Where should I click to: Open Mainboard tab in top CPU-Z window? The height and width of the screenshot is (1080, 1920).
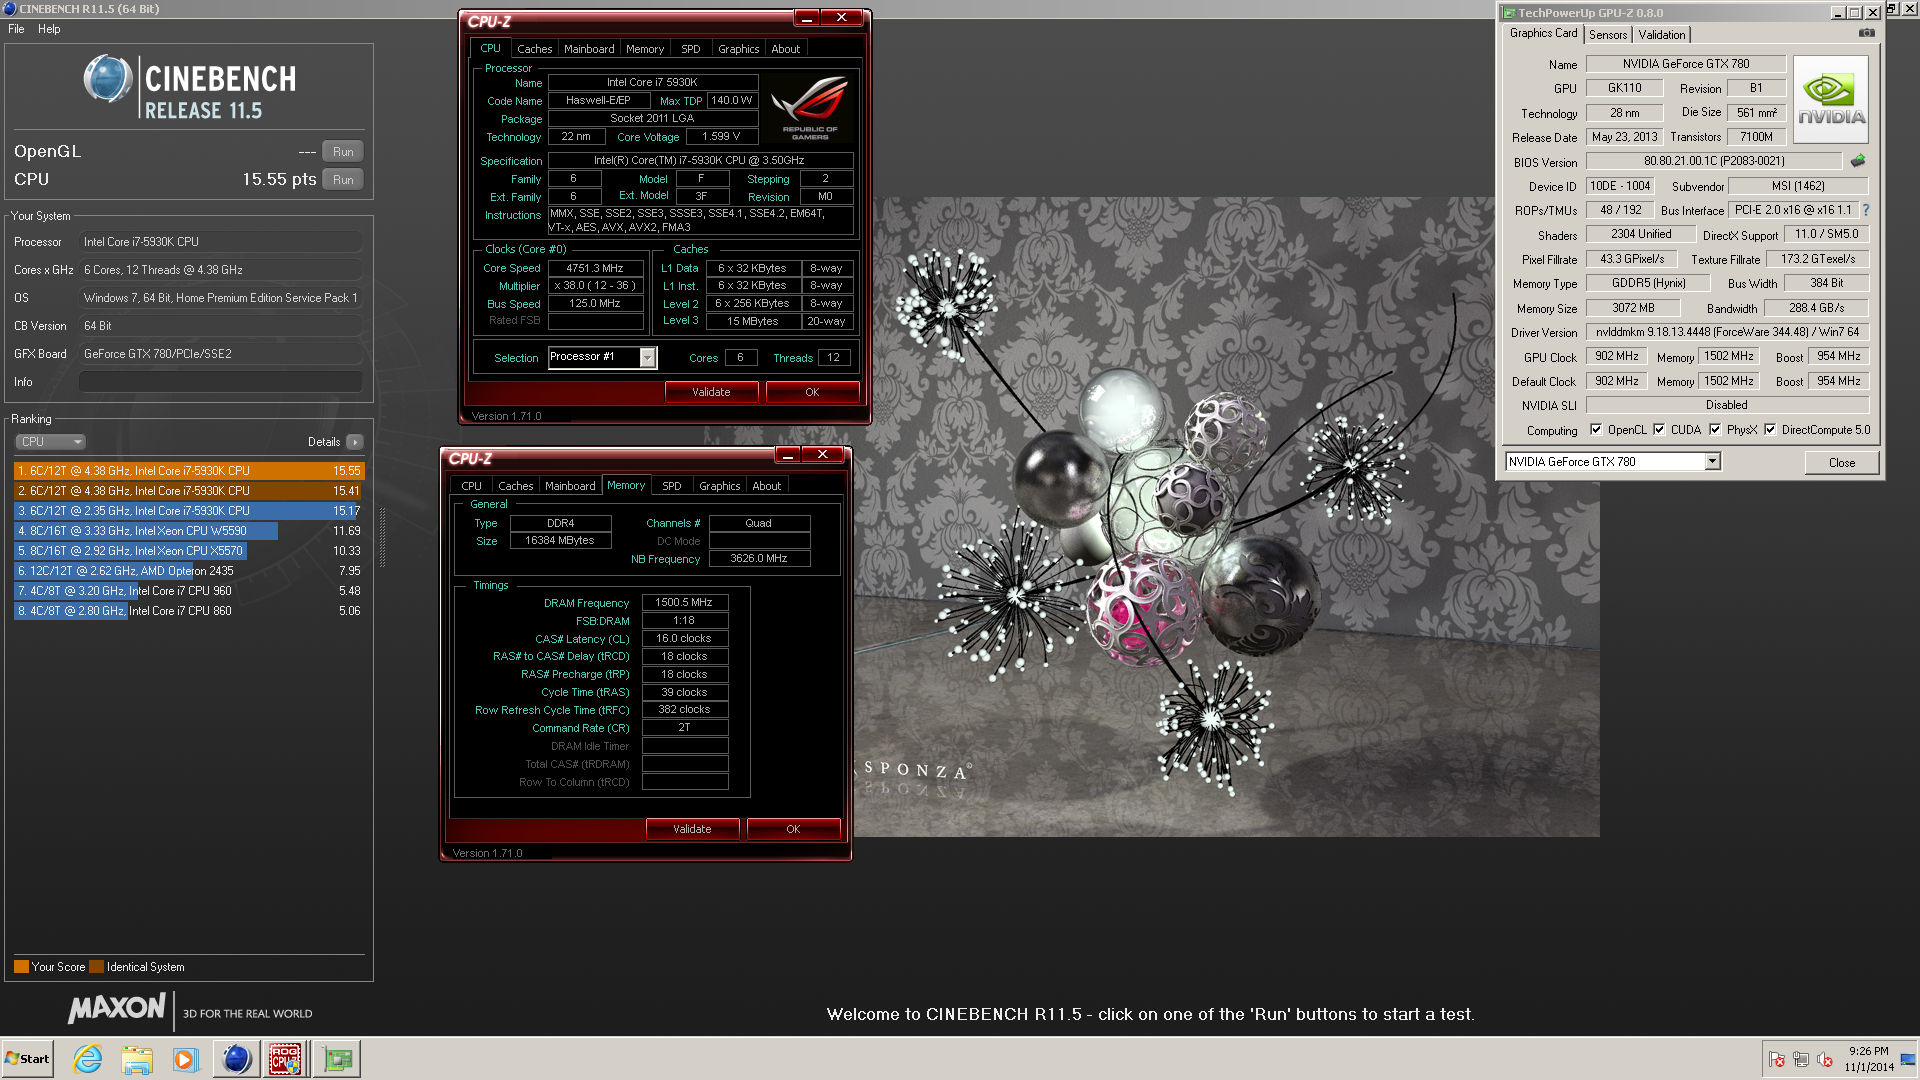[x=589, y=49]
